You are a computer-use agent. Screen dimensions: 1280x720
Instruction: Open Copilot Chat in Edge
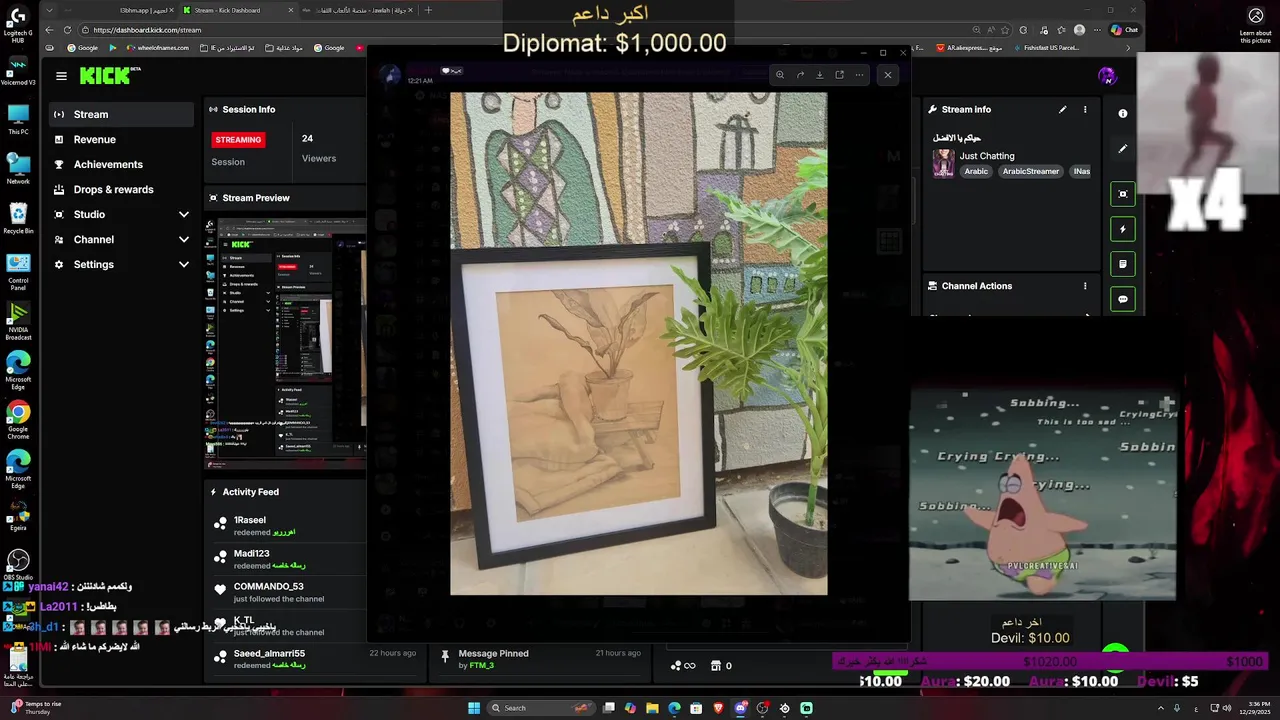[x=1124, y=30]
